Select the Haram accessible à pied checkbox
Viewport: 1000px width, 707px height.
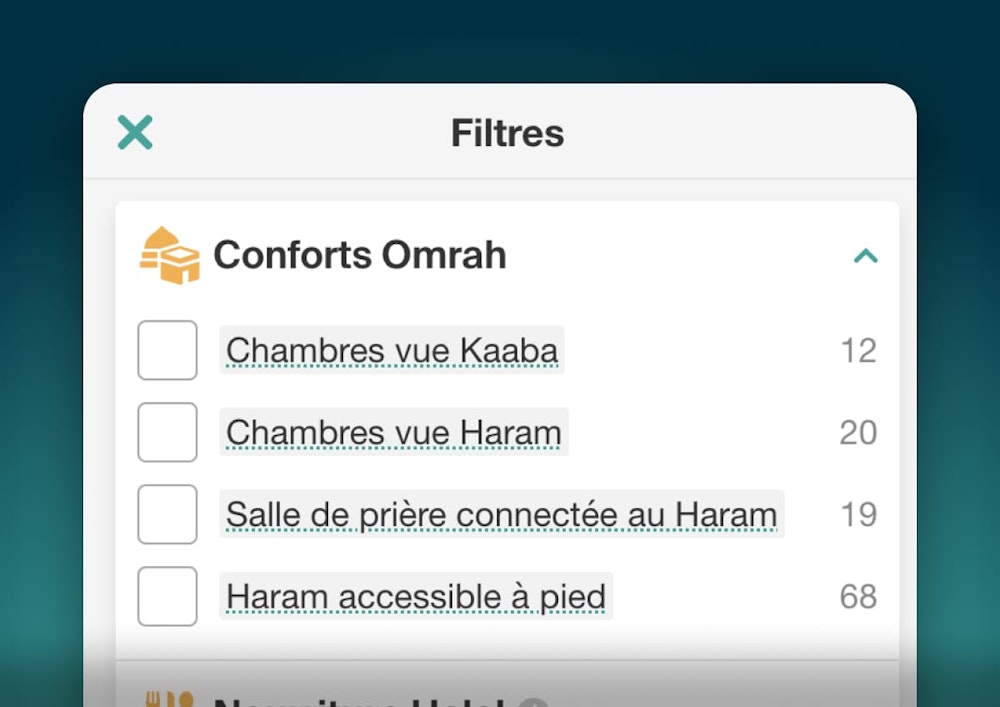pos(167,596)
